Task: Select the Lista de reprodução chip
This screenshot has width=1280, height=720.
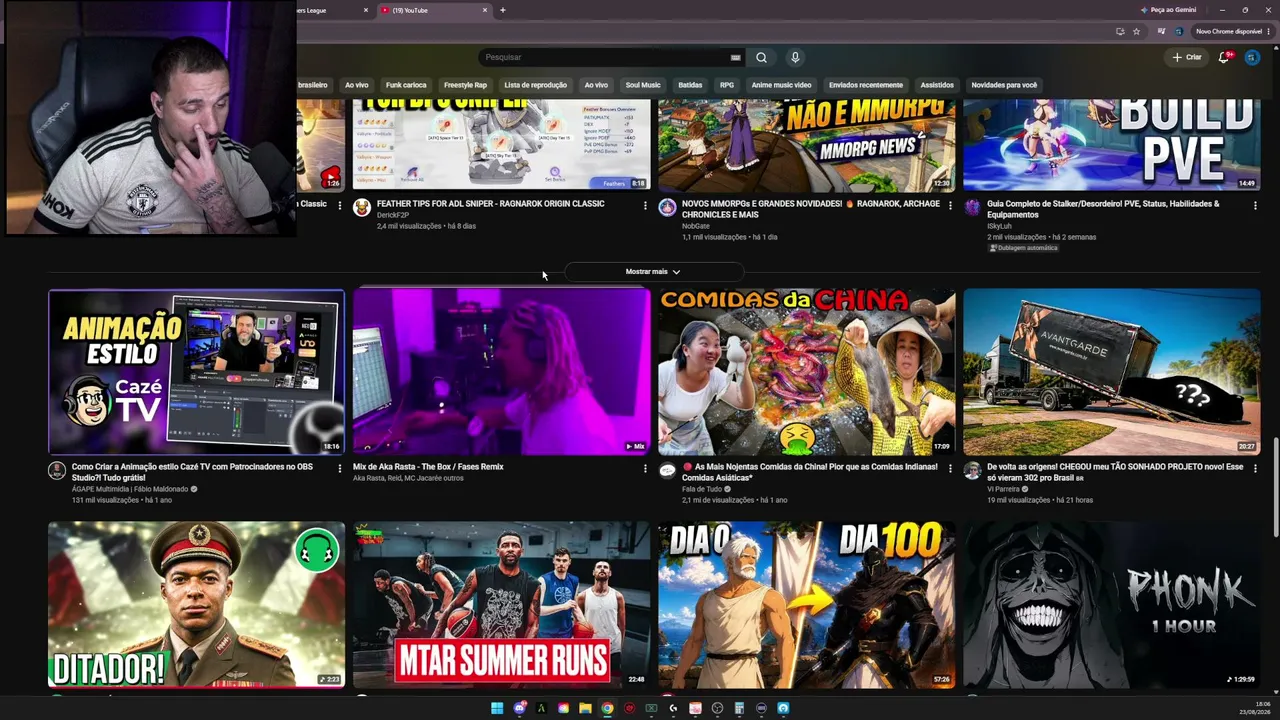Action: [x=536, y=85]
